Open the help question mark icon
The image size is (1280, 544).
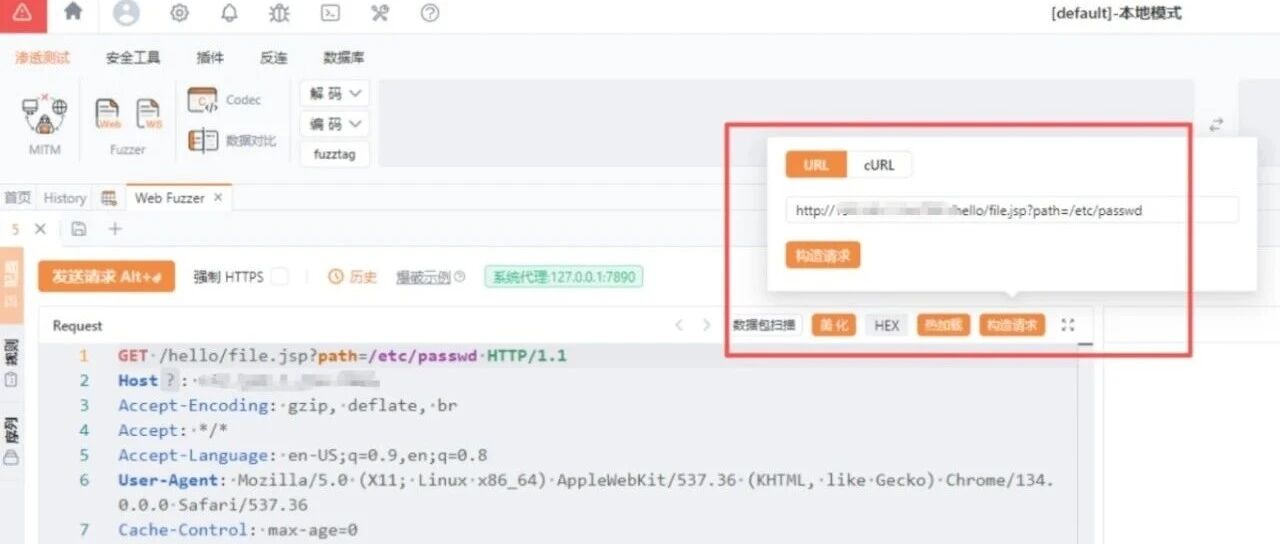point(430,13)
